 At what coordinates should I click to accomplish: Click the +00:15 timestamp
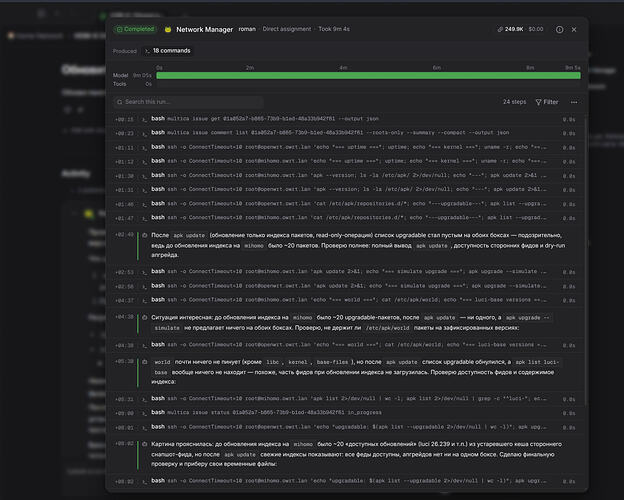[x=124, y=119]
